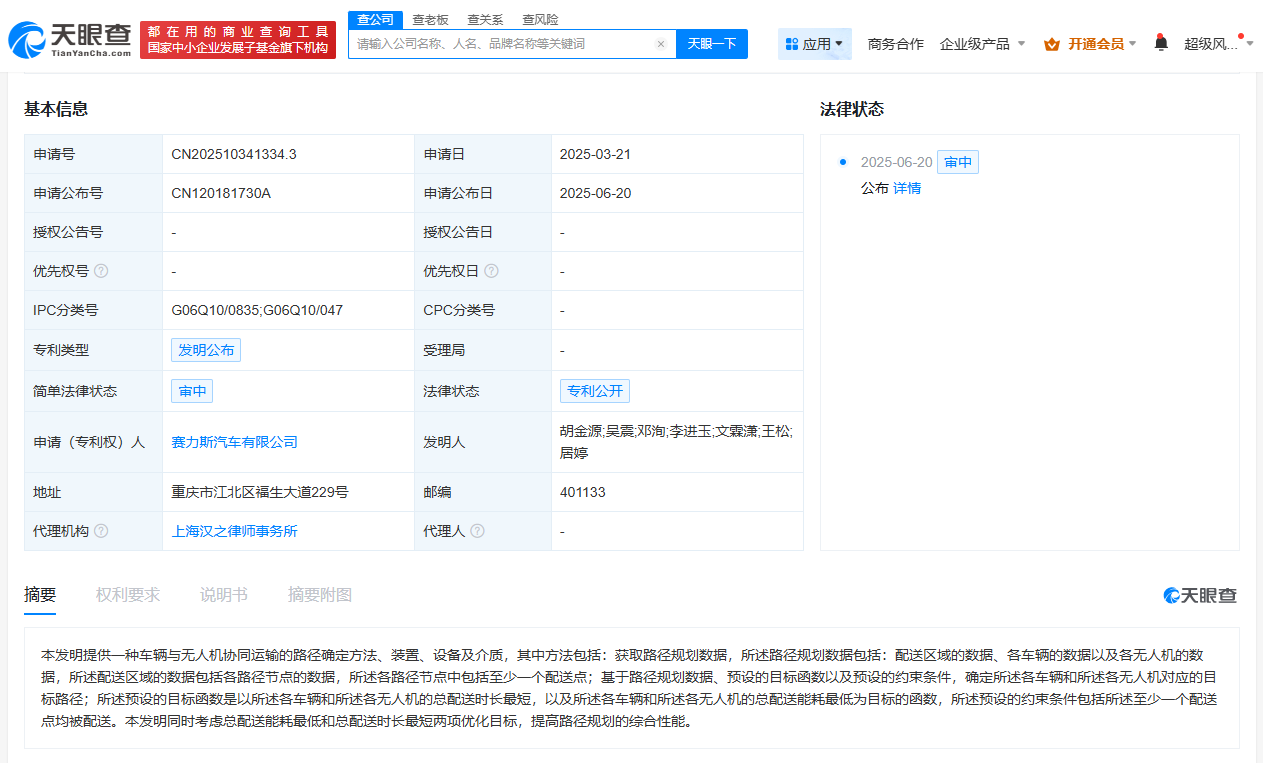Switch to the 查老板 search tab

[x=430, y=20]
